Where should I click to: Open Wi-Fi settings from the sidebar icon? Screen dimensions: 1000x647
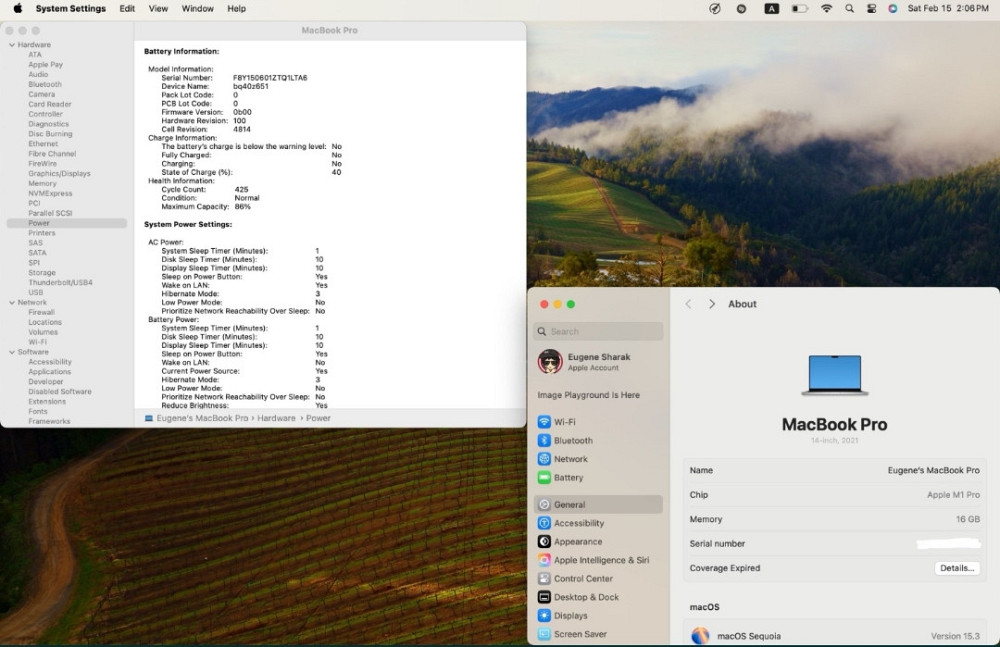(x=544, y=421)
